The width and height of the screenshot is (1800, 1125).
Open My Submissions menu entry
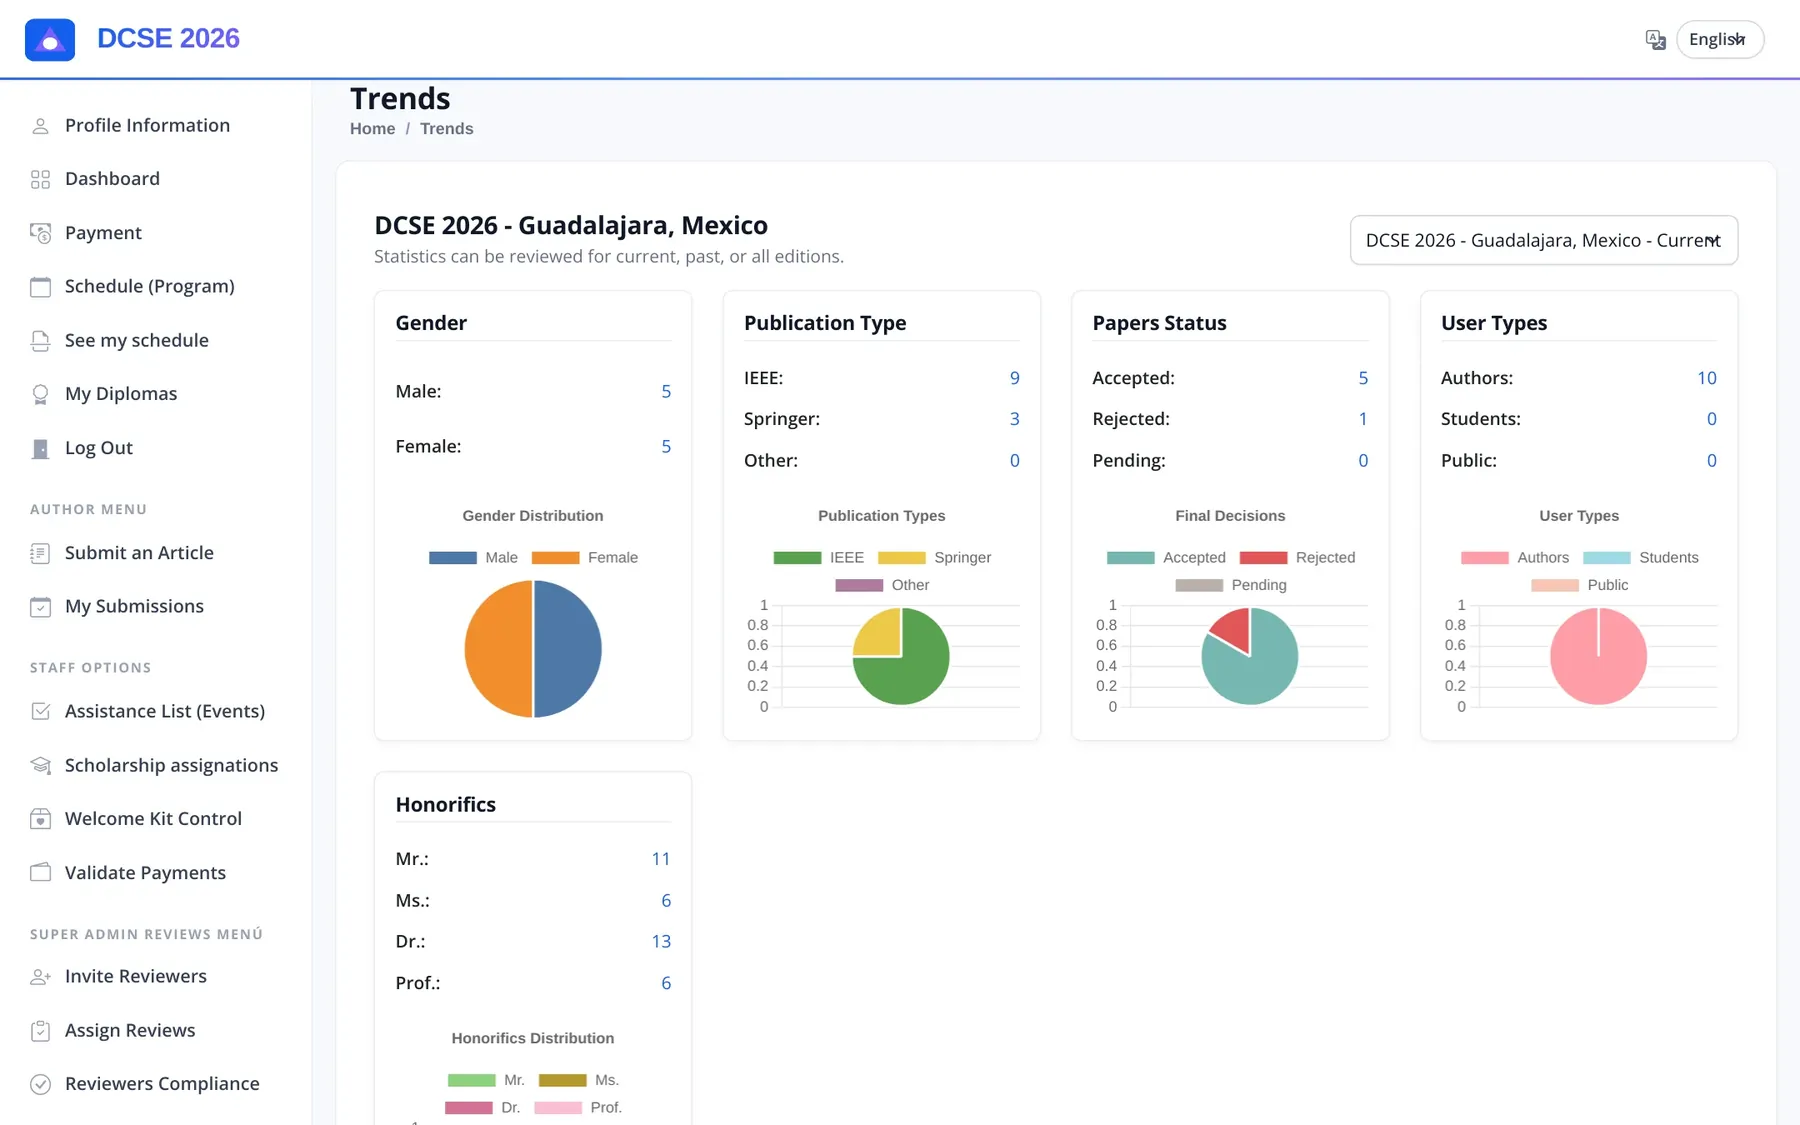(134, 607)
